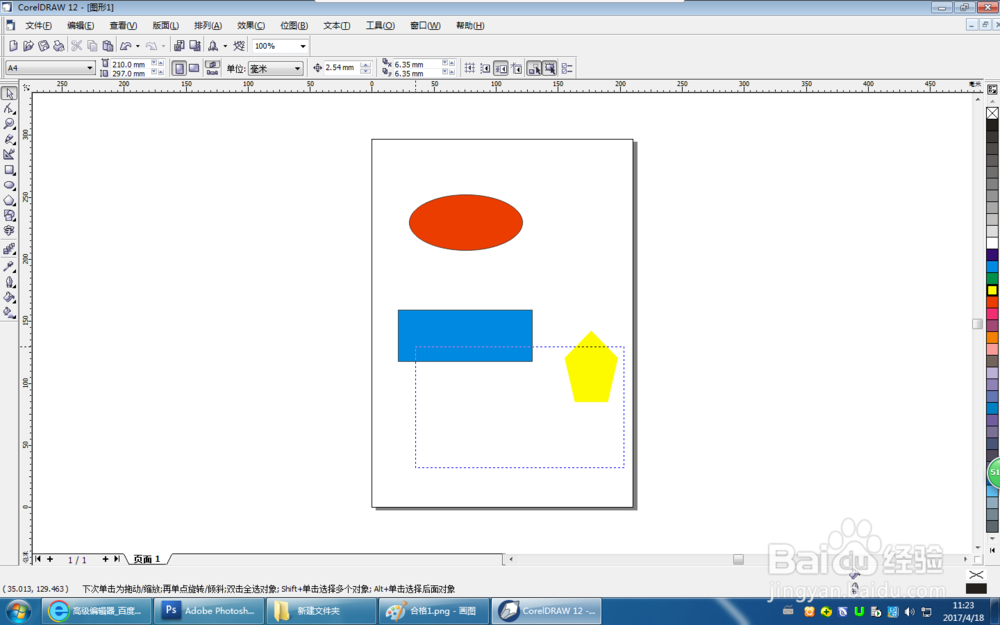Select the Eyedropper tool
1000x625 pixels.
click(9, 266)
